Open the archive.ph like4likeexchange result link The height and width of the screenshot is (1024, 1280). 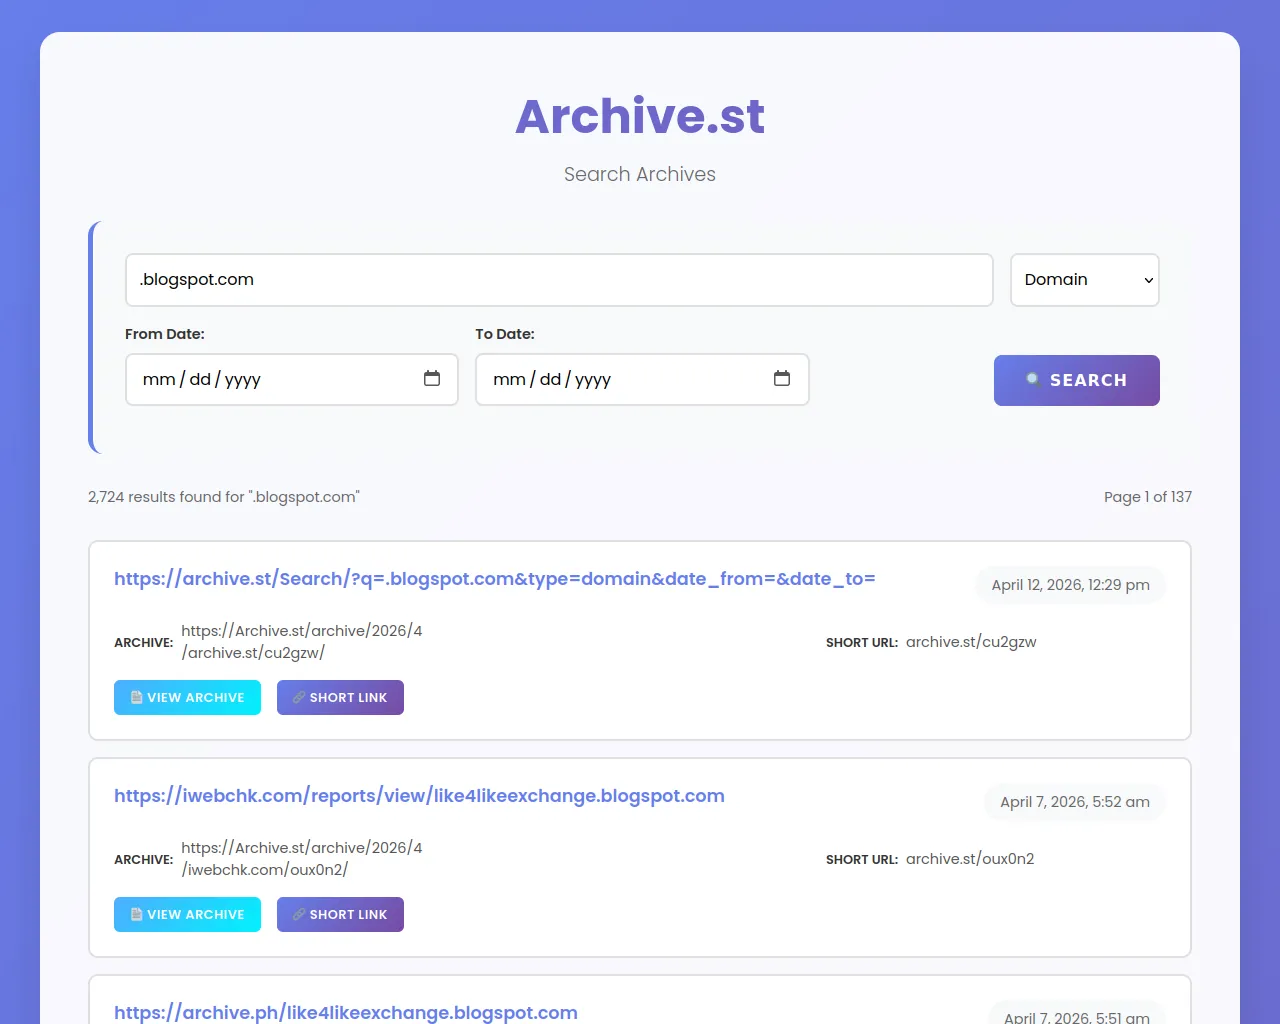coord(346,1012)
